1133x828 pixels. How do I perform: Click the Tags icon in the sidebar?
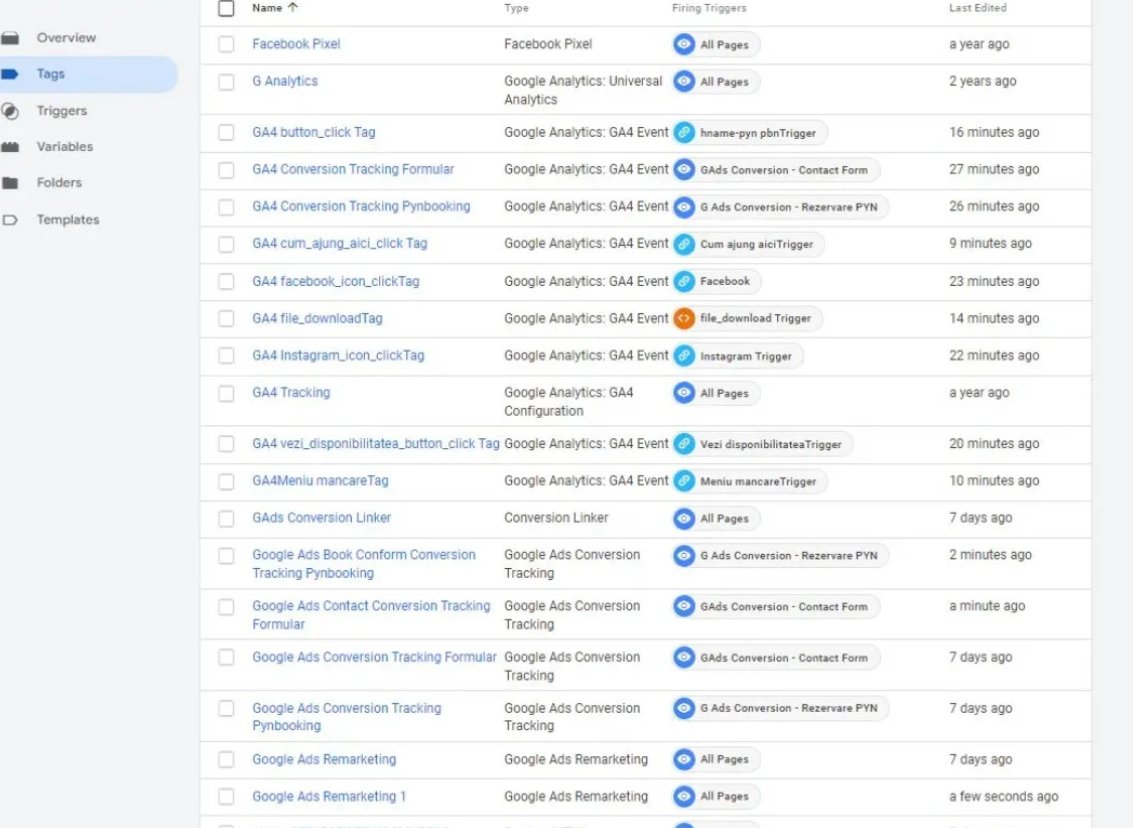pos(10,74)
